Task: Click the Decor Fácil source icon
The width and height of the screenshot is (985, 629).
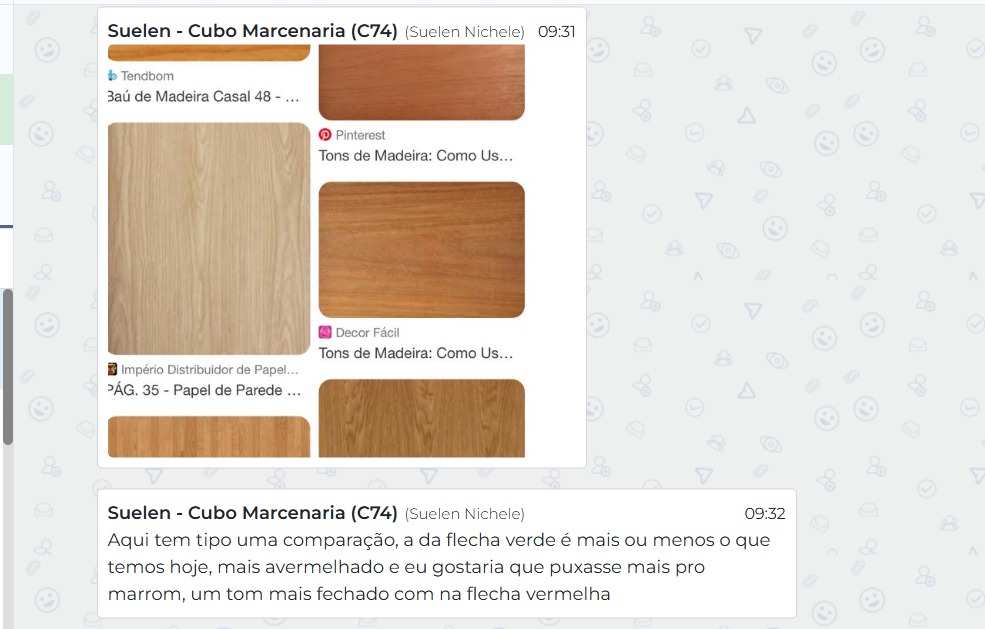Action: (325, 332)
